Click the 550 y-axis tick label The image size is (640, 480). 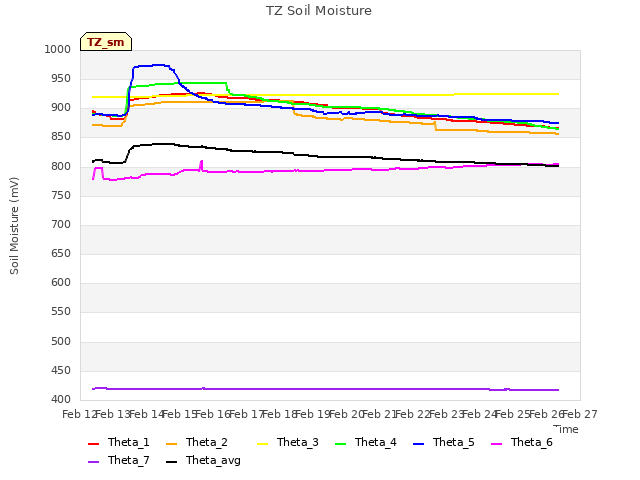tap(61, 312)
